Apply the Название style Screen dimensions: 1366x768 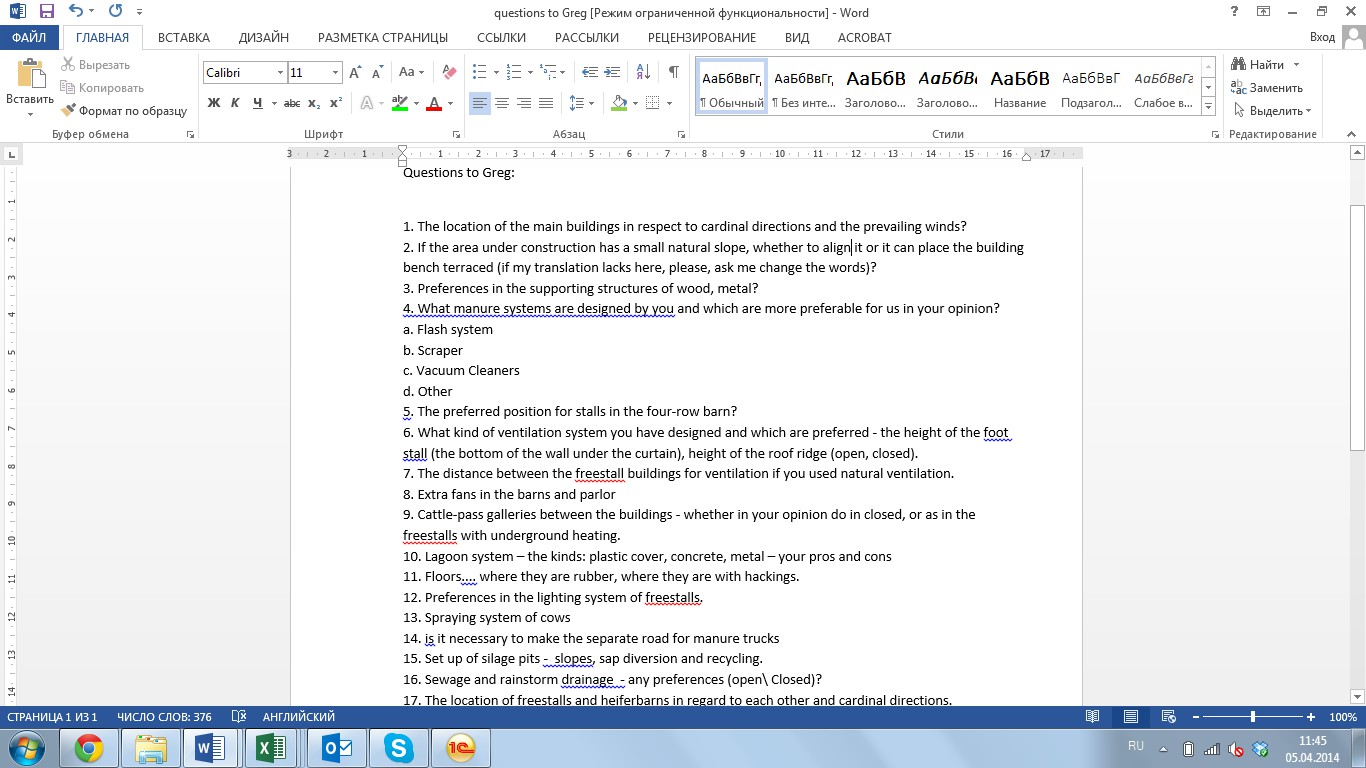pos(1020,87)
